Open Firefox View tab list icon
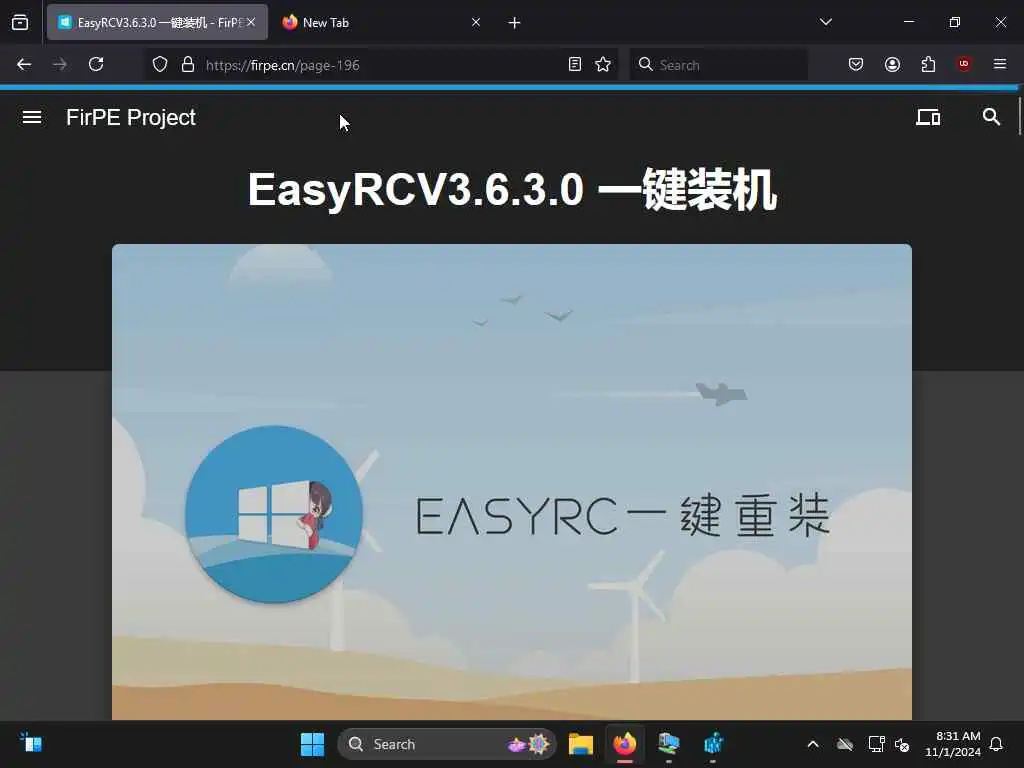 (20, 22)
